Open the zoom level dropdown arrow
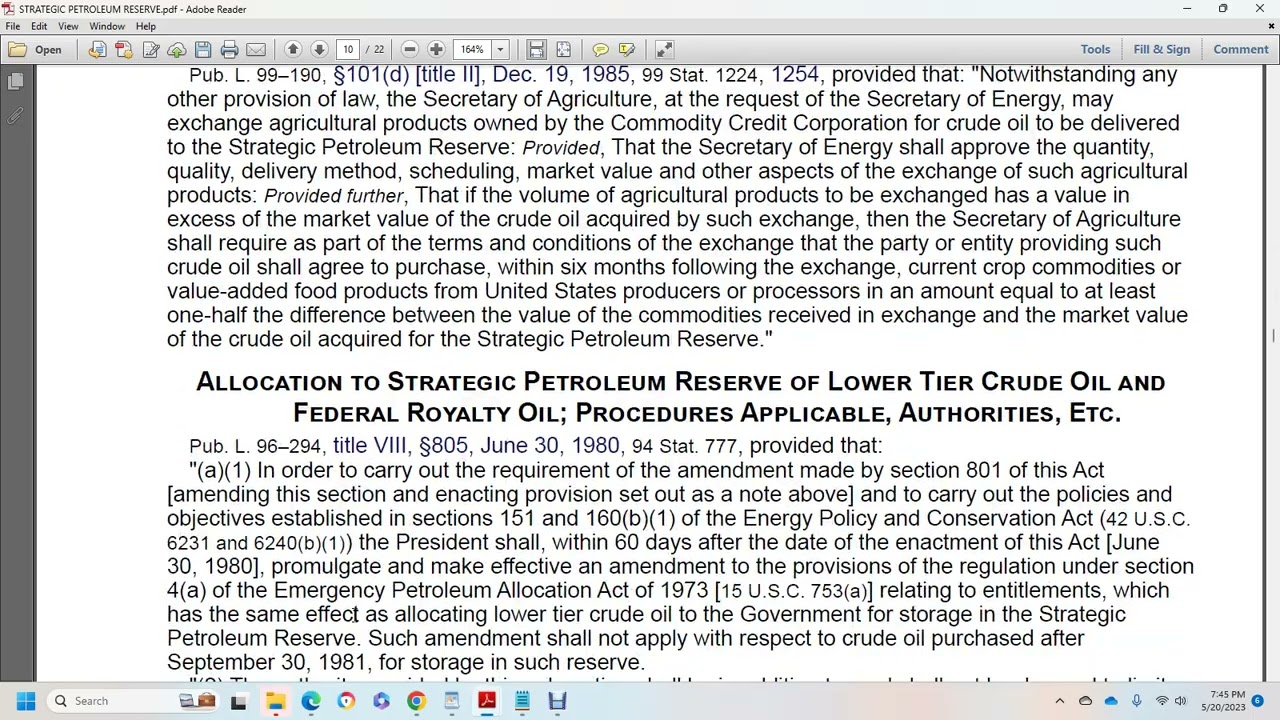 (x=500, y=49)
